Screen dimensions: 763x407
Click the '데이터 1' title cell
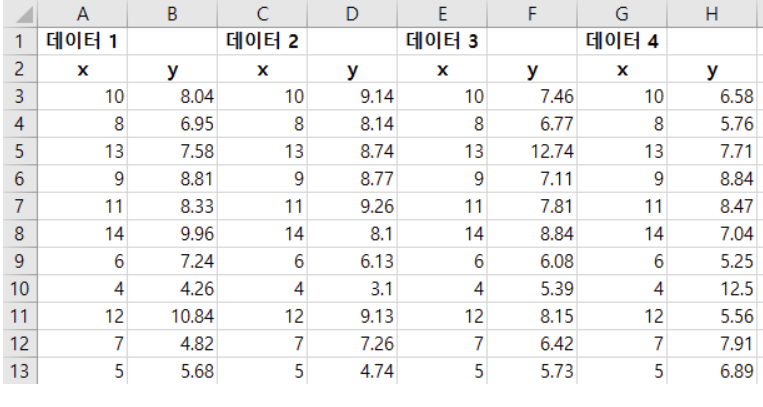click(82, 41)
